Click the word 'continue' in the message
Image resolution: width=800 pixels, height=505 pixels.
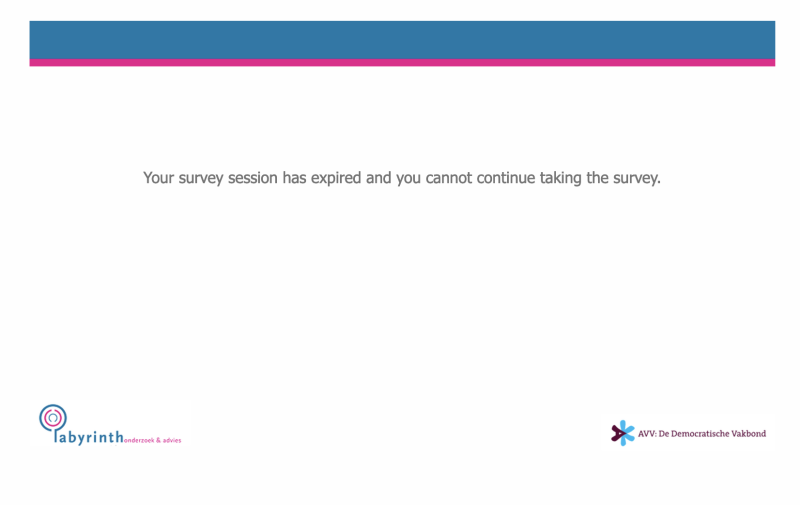[x=506, y=178]
